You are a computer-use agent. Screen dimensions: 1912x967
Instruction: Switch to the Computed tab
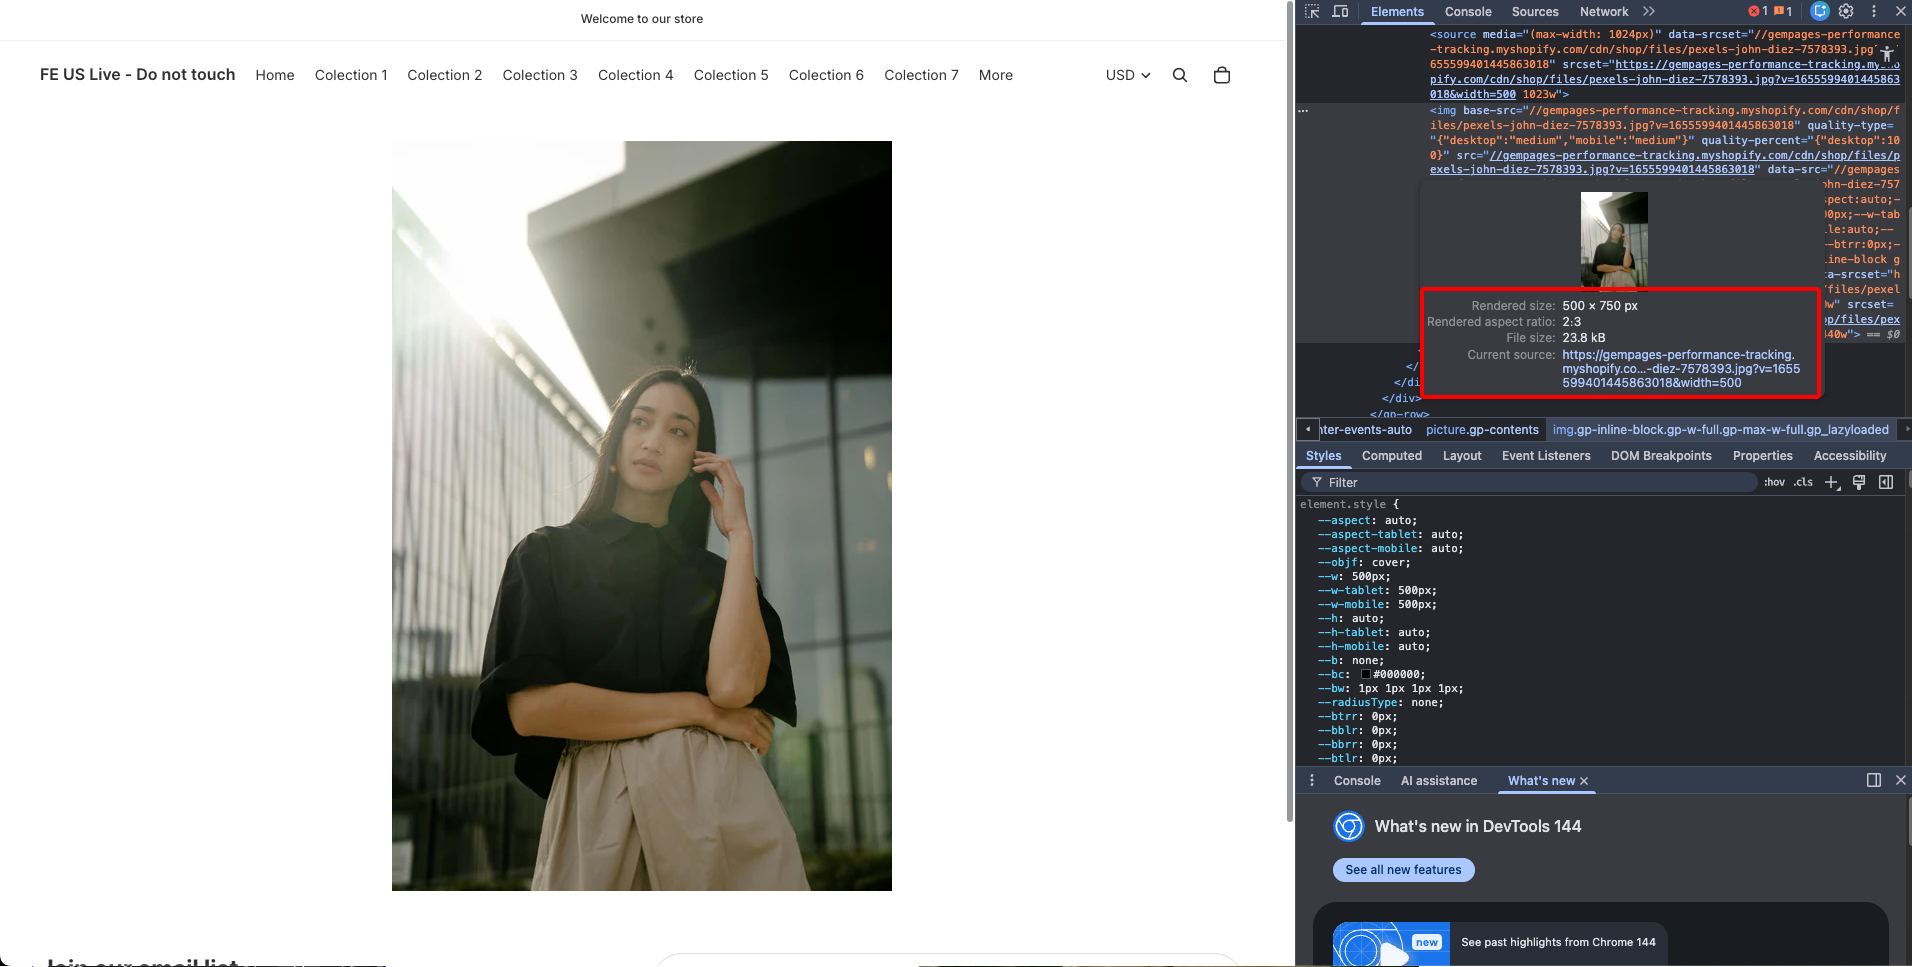point(1391,456)
